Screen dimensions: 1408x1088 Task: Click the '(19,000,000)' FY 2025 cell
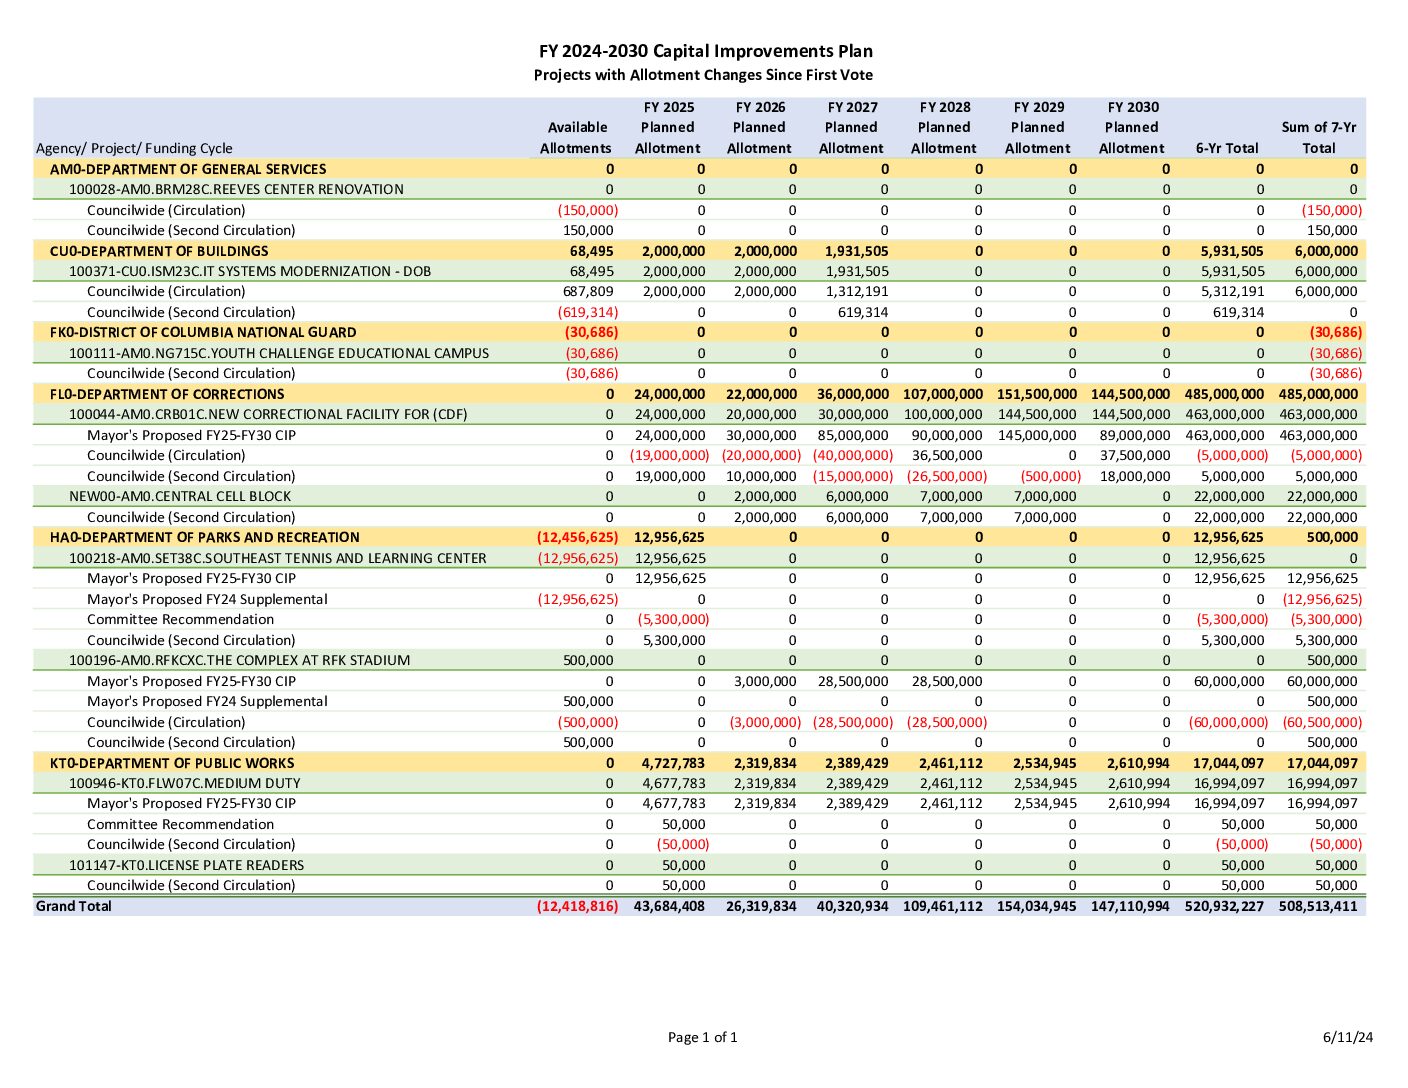point(669,455)
